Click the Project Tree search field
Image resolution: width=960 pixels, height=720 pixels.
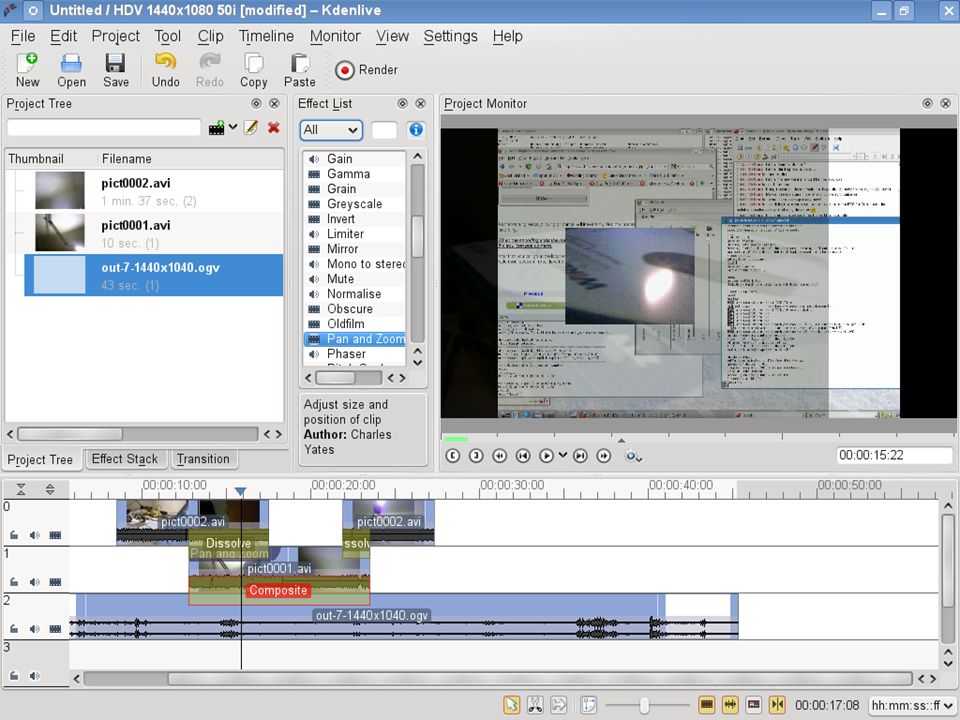[104, 128]
